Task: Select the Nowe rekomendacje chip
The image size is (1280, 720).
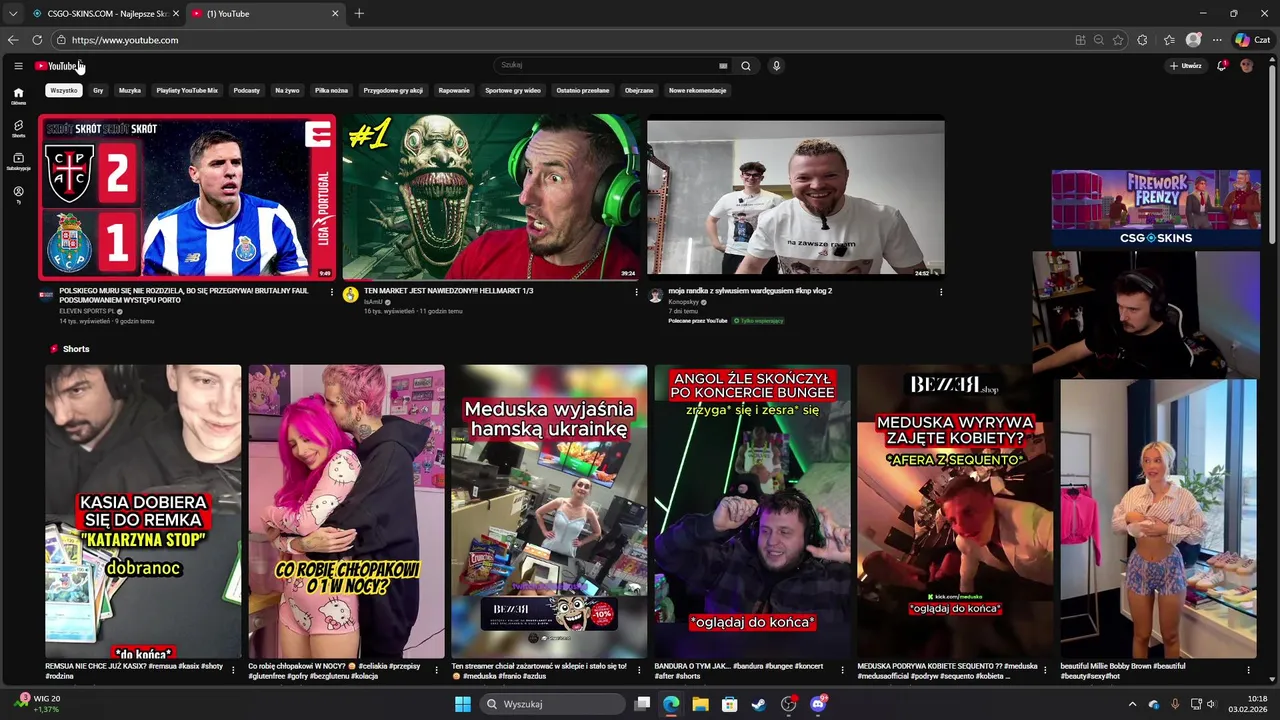Action: (x=698, y=90)
